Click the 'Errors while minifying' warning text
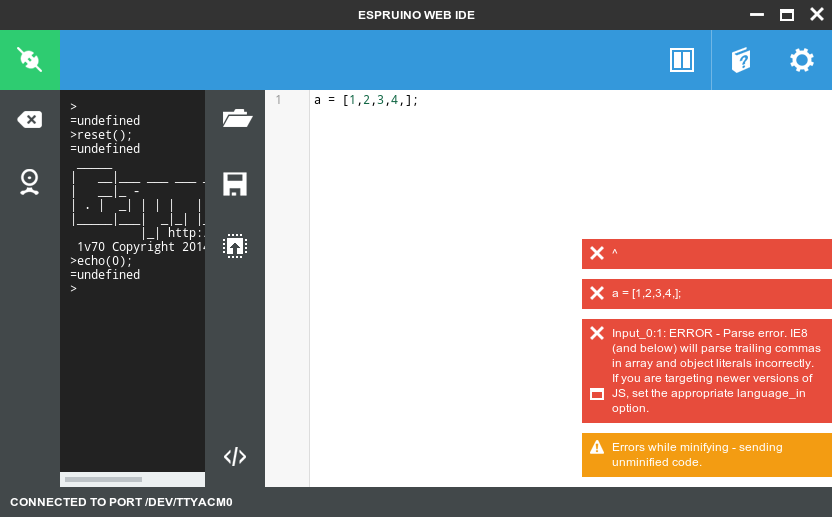This screenshot has width=832, height=517. [x=697, y=455]
